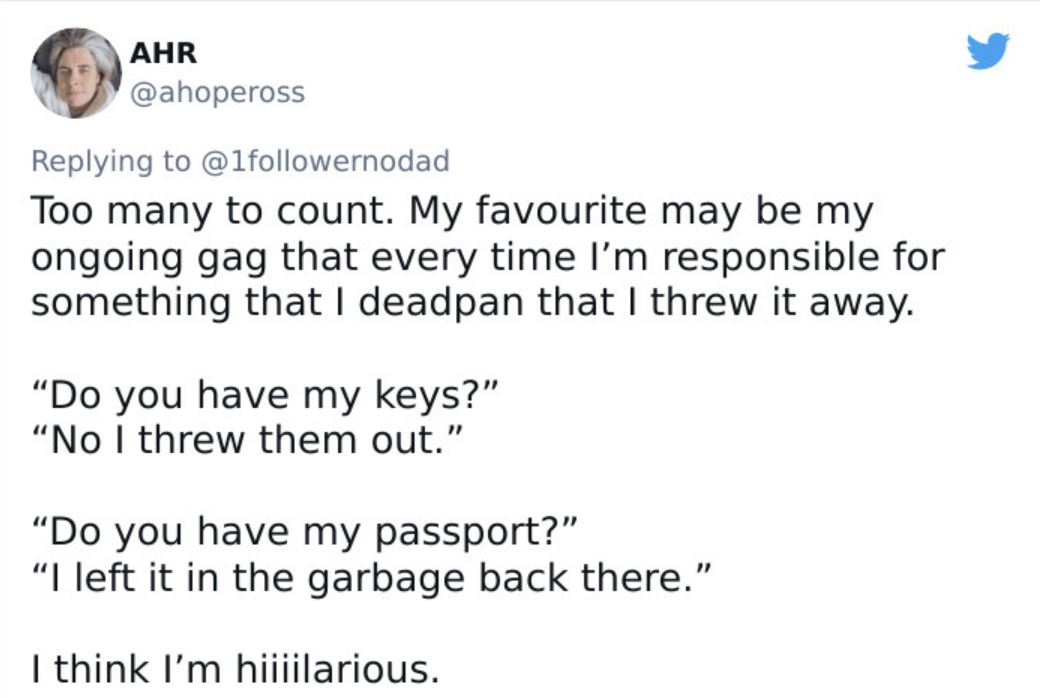Viewport: 1040px width, 698px height.
Task: Click the blue Twitter bird logo
Action: coord(988,50)
